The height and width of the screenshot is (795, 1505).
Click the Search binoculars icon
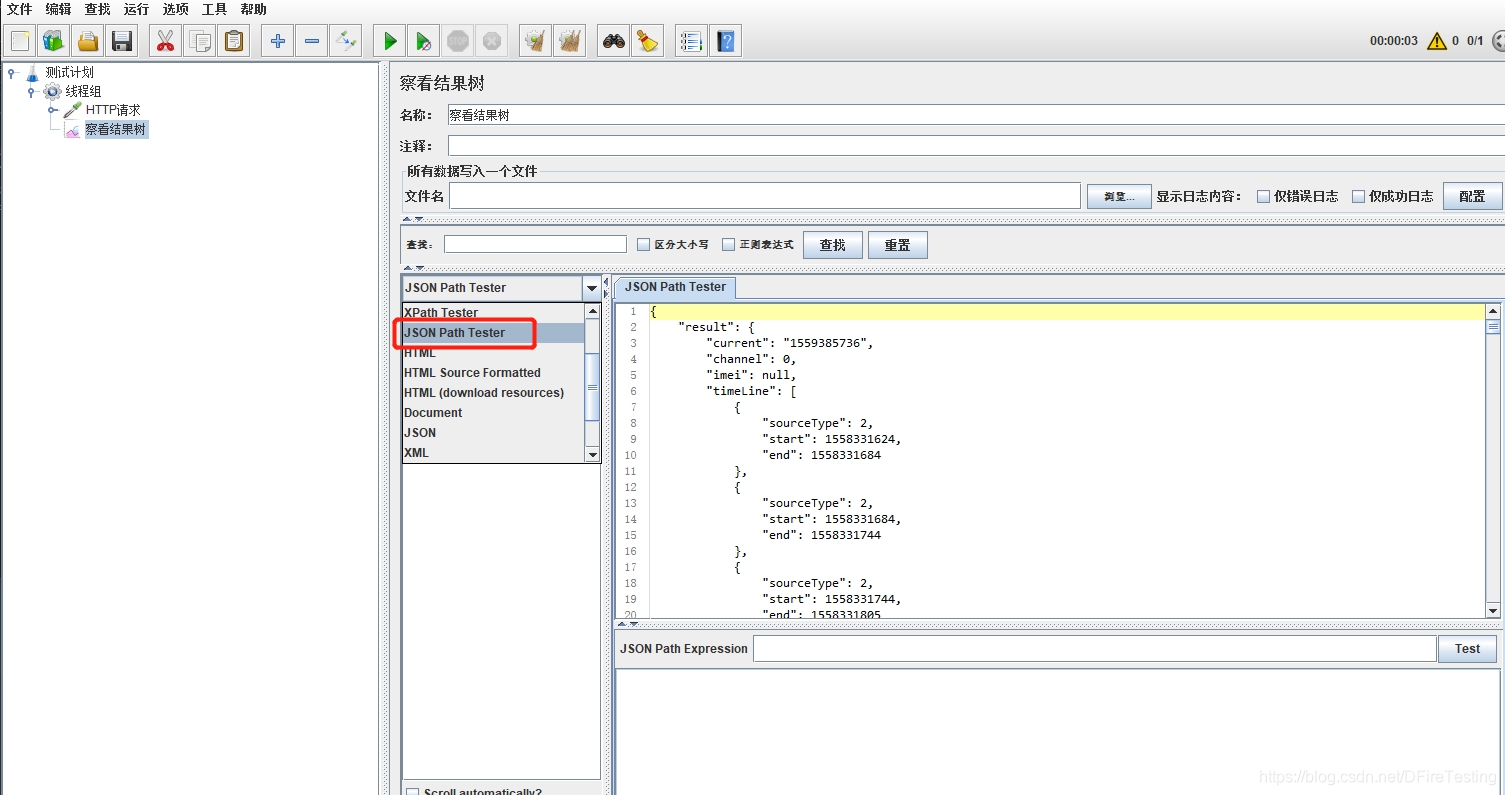[x=614, y=41]
